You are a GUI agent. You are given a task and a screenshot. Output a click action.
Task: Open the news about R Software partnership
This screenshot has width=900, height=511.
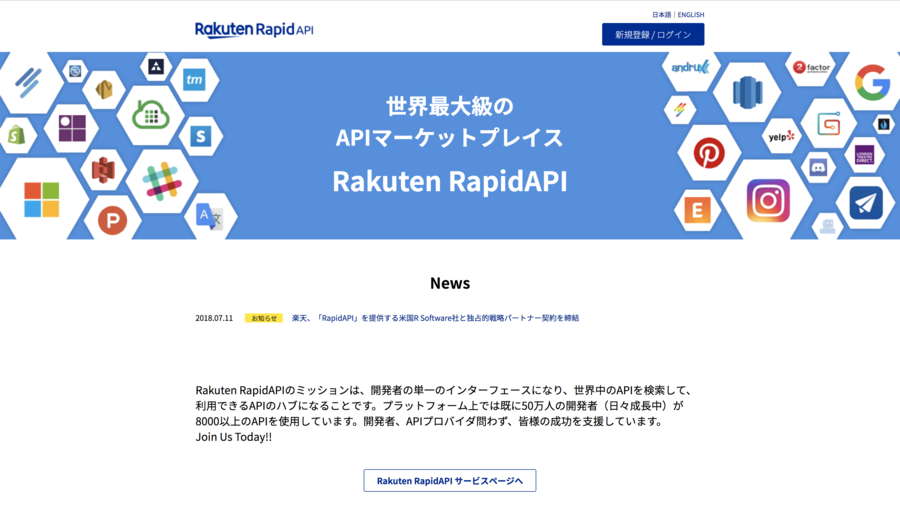pos(435,318)
